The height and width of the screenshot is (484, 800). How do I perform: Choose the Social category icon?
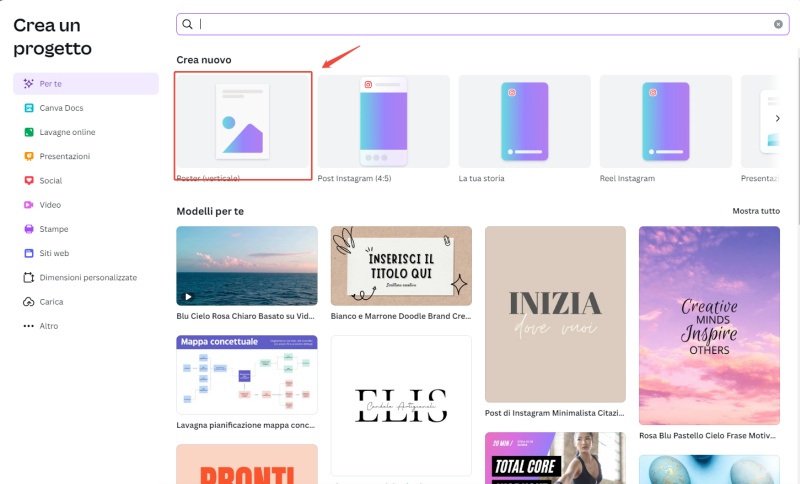29,180
